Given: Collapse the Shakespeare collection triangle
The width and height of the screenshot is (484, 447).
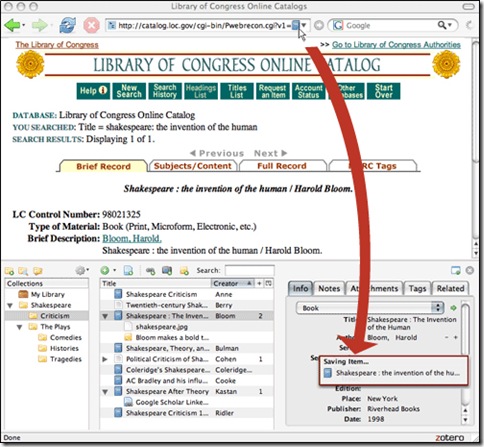Looking at the screenshot, I should tap(10, 305).
